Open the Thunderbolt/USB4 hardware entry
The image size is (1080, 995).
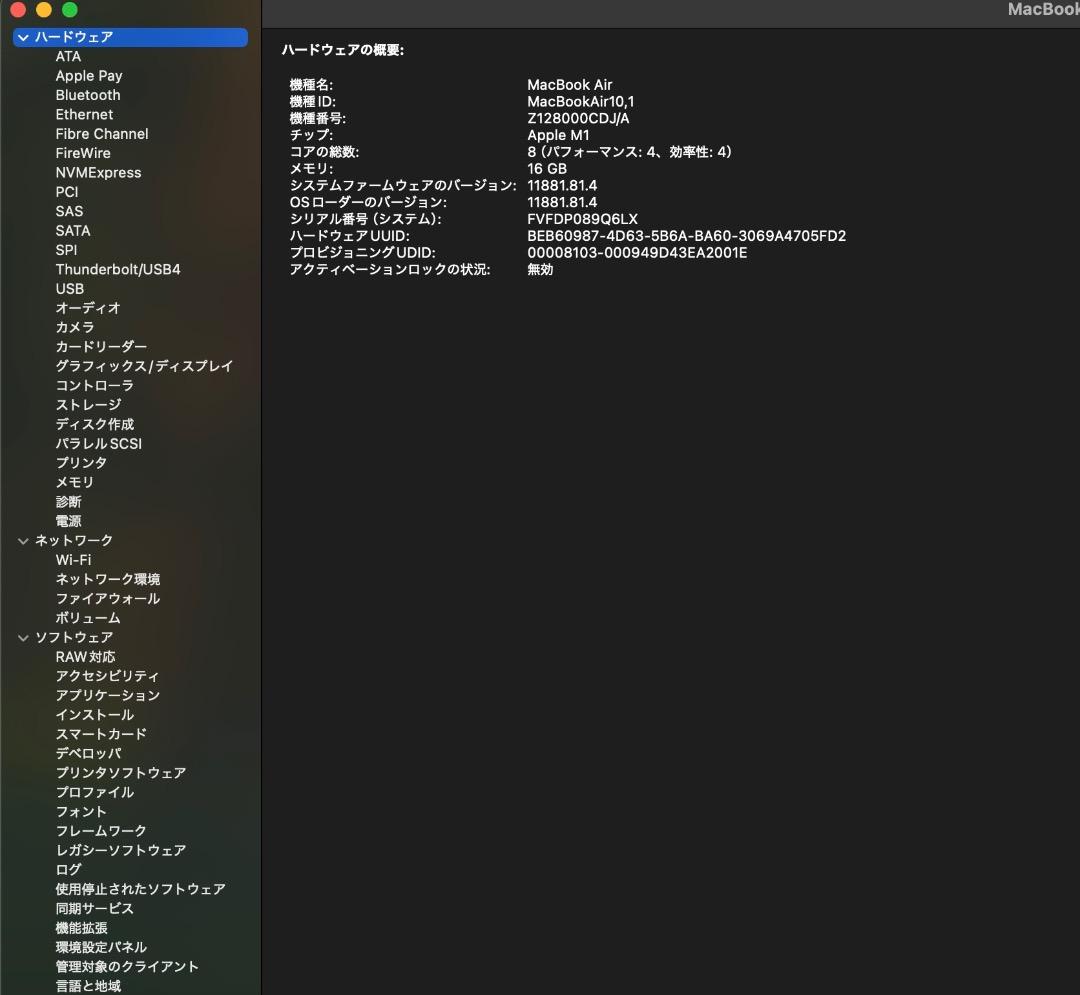point(118,269)
